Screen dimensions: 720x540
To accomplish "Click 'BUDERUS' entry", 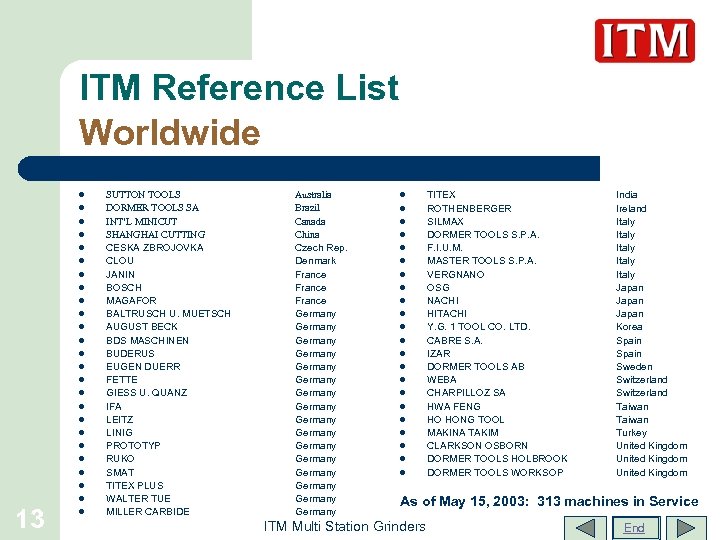I will pos(130,354).
